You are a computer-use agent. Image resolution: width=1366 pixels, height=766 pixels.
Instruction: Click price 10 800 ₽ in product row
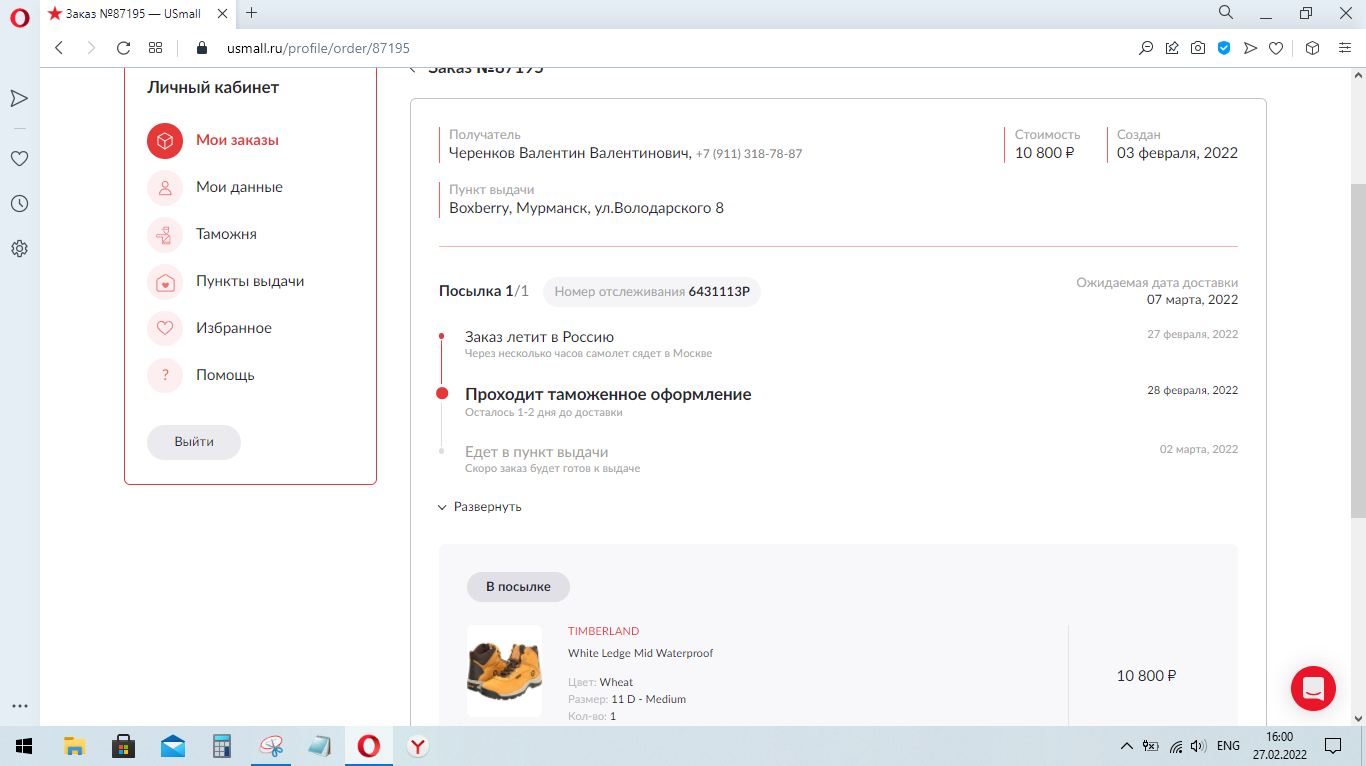pyautogui.click(x=1146, y=676)
